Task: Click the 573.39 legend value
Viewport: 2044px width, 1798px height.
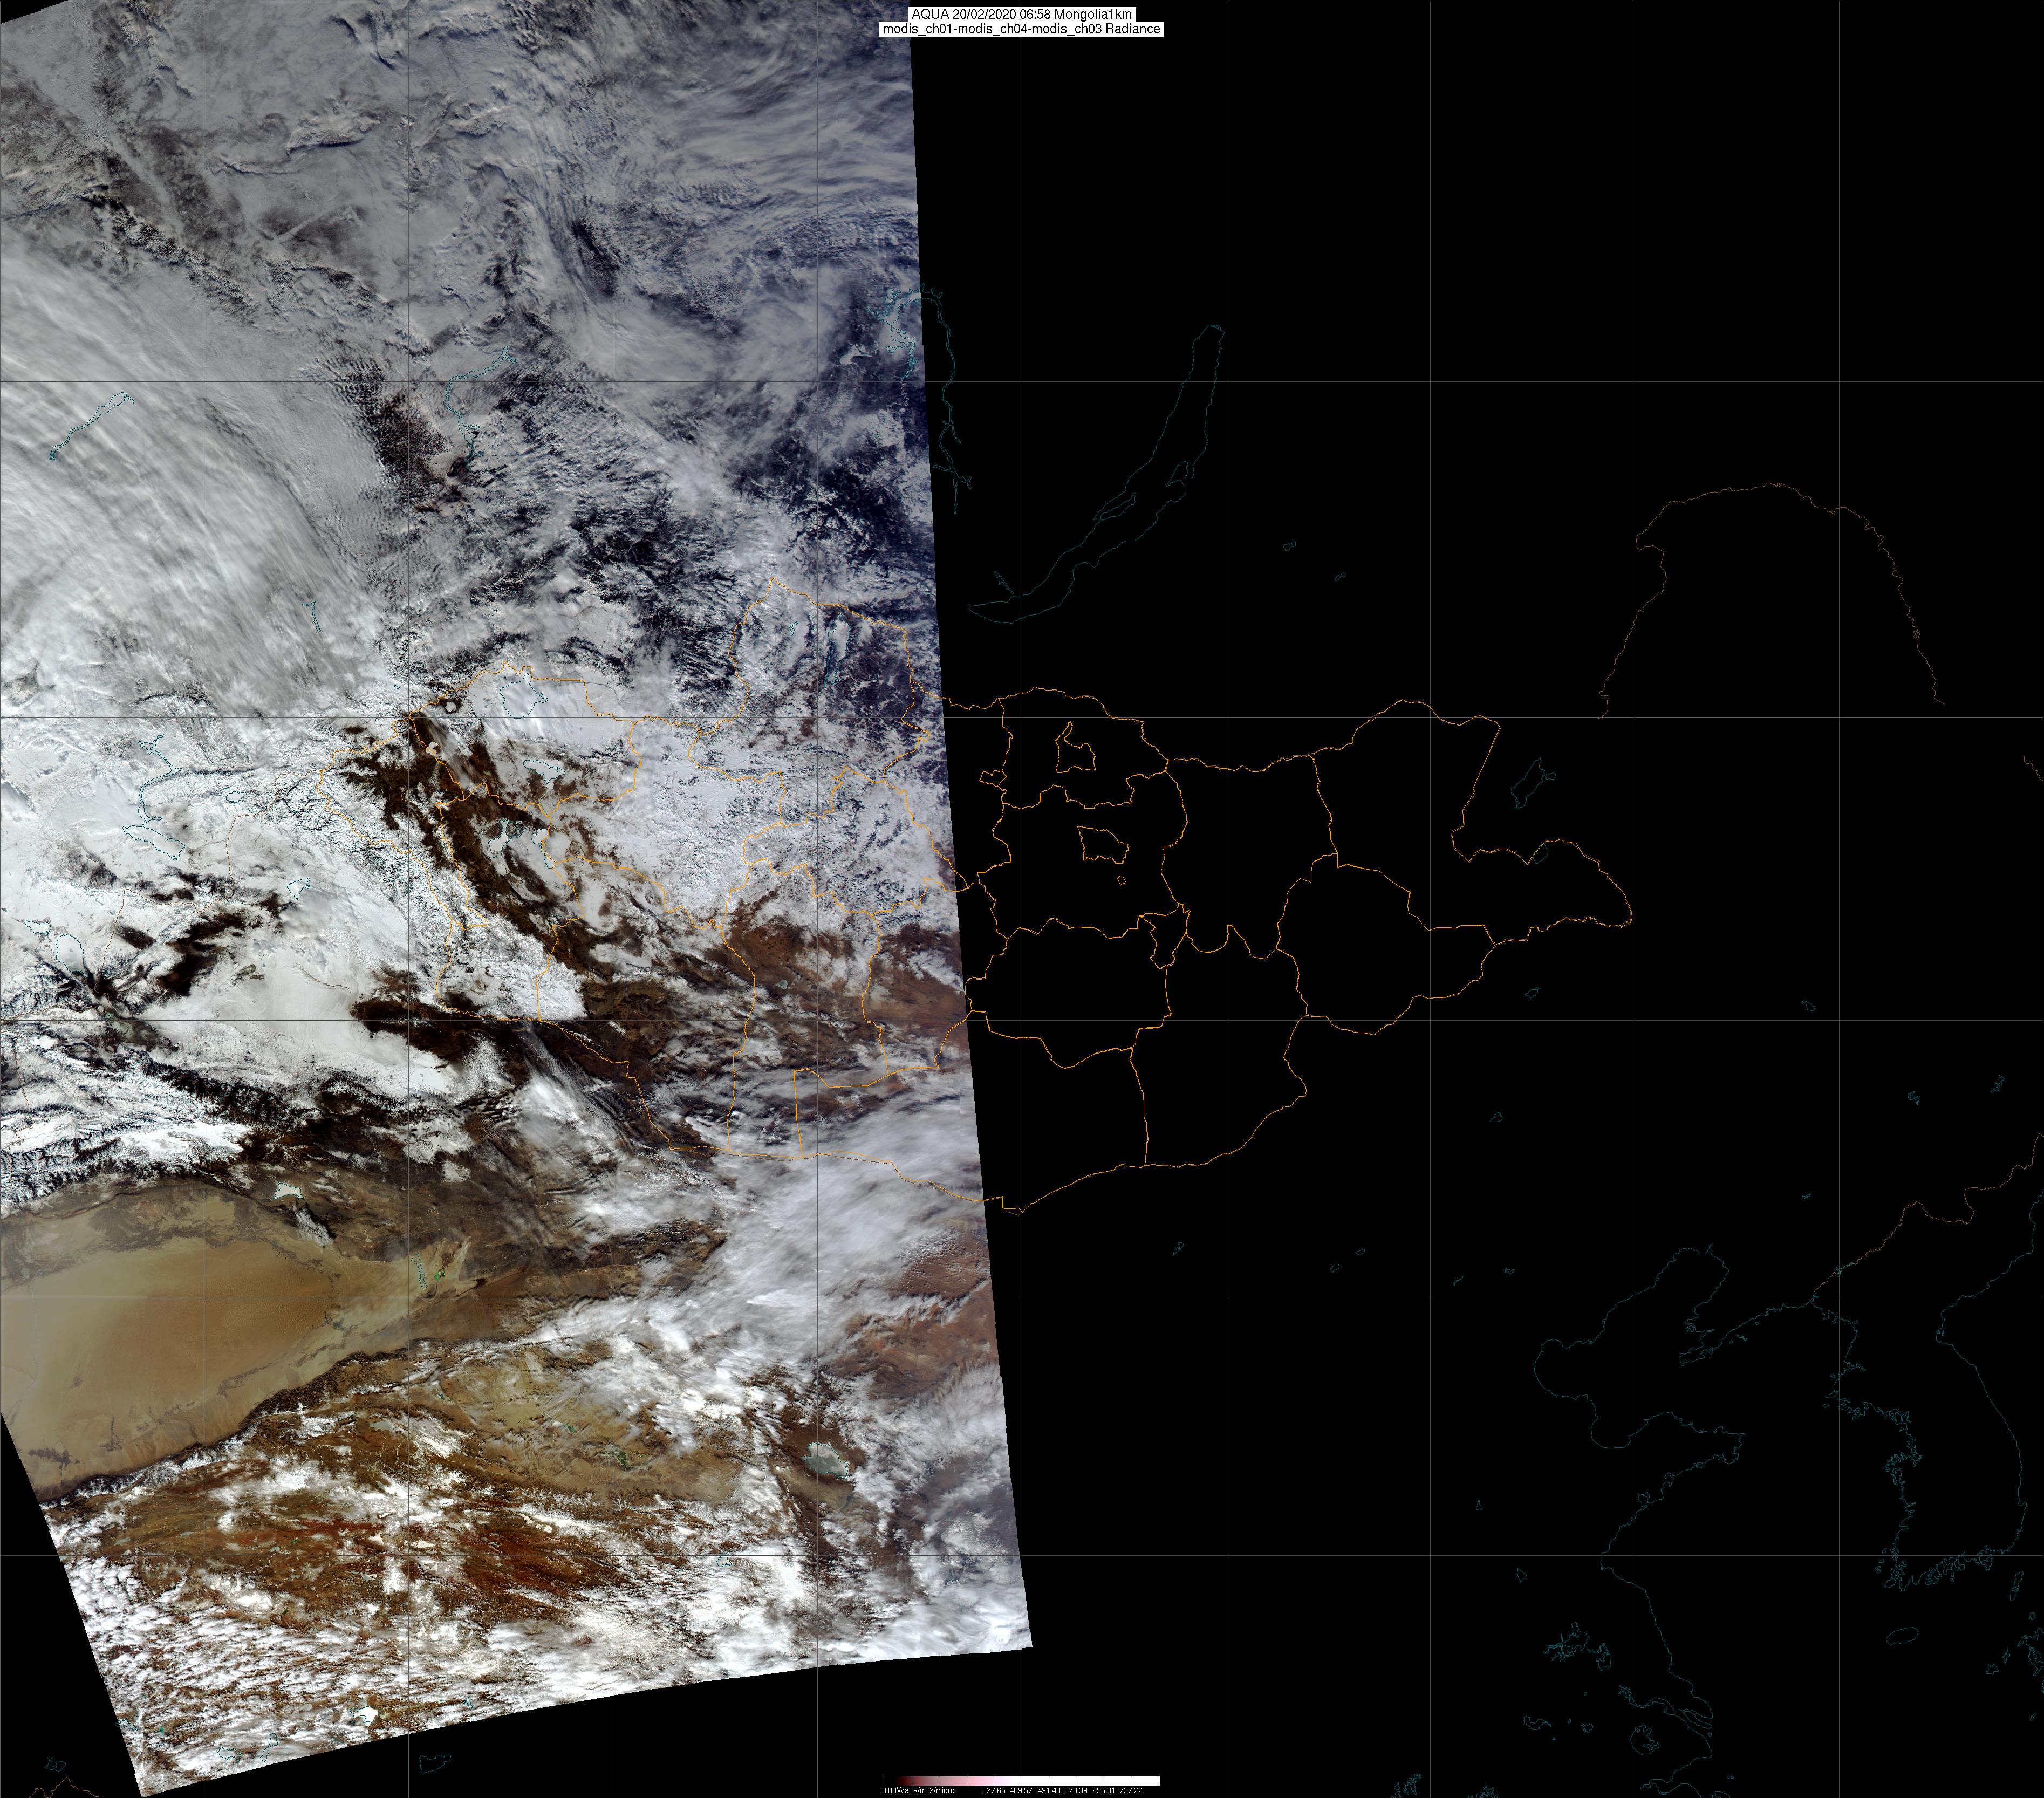Action: click(x=1076, y=1791)
